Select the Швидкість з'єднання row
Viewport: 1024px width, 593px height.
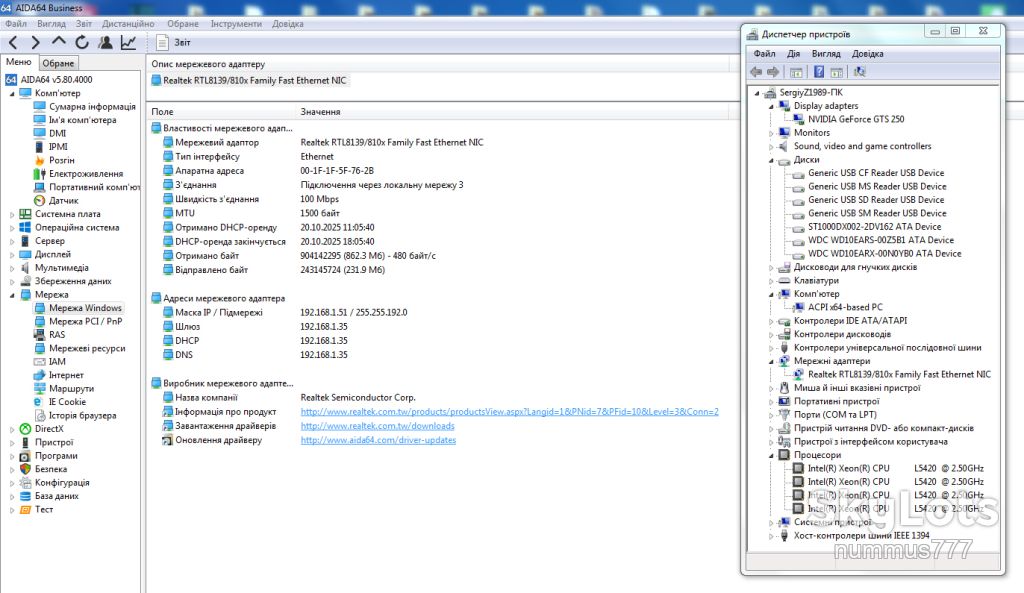[217, 199]
